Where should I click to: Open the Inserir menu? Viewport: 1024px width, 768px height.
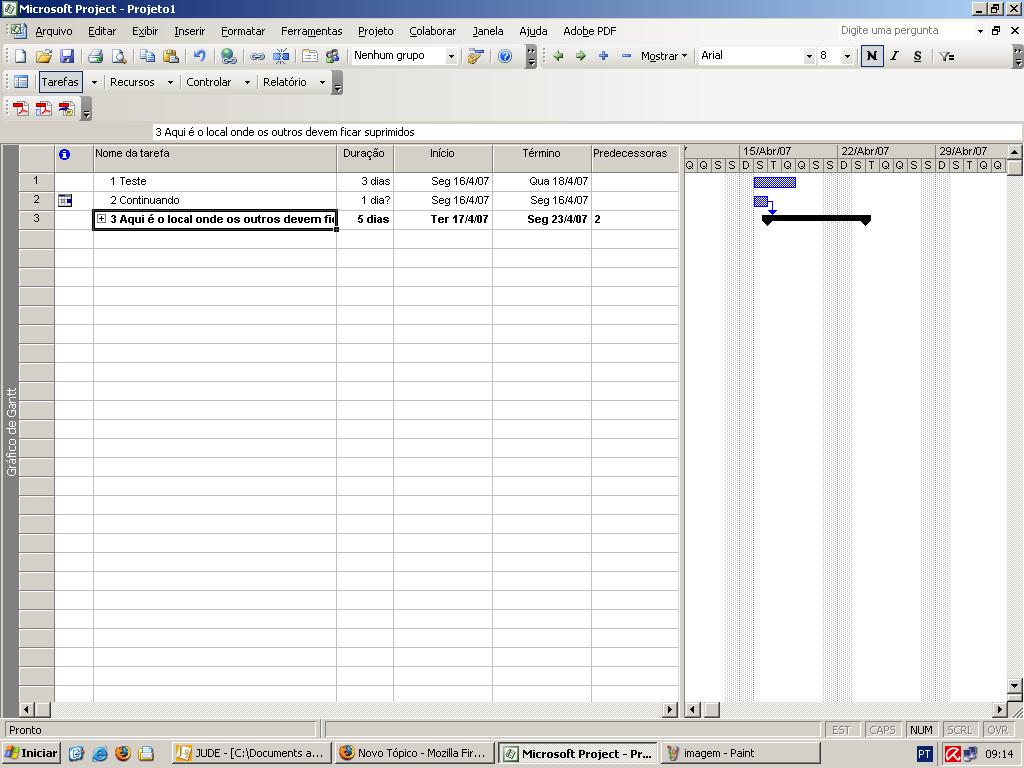coord(189,31)
